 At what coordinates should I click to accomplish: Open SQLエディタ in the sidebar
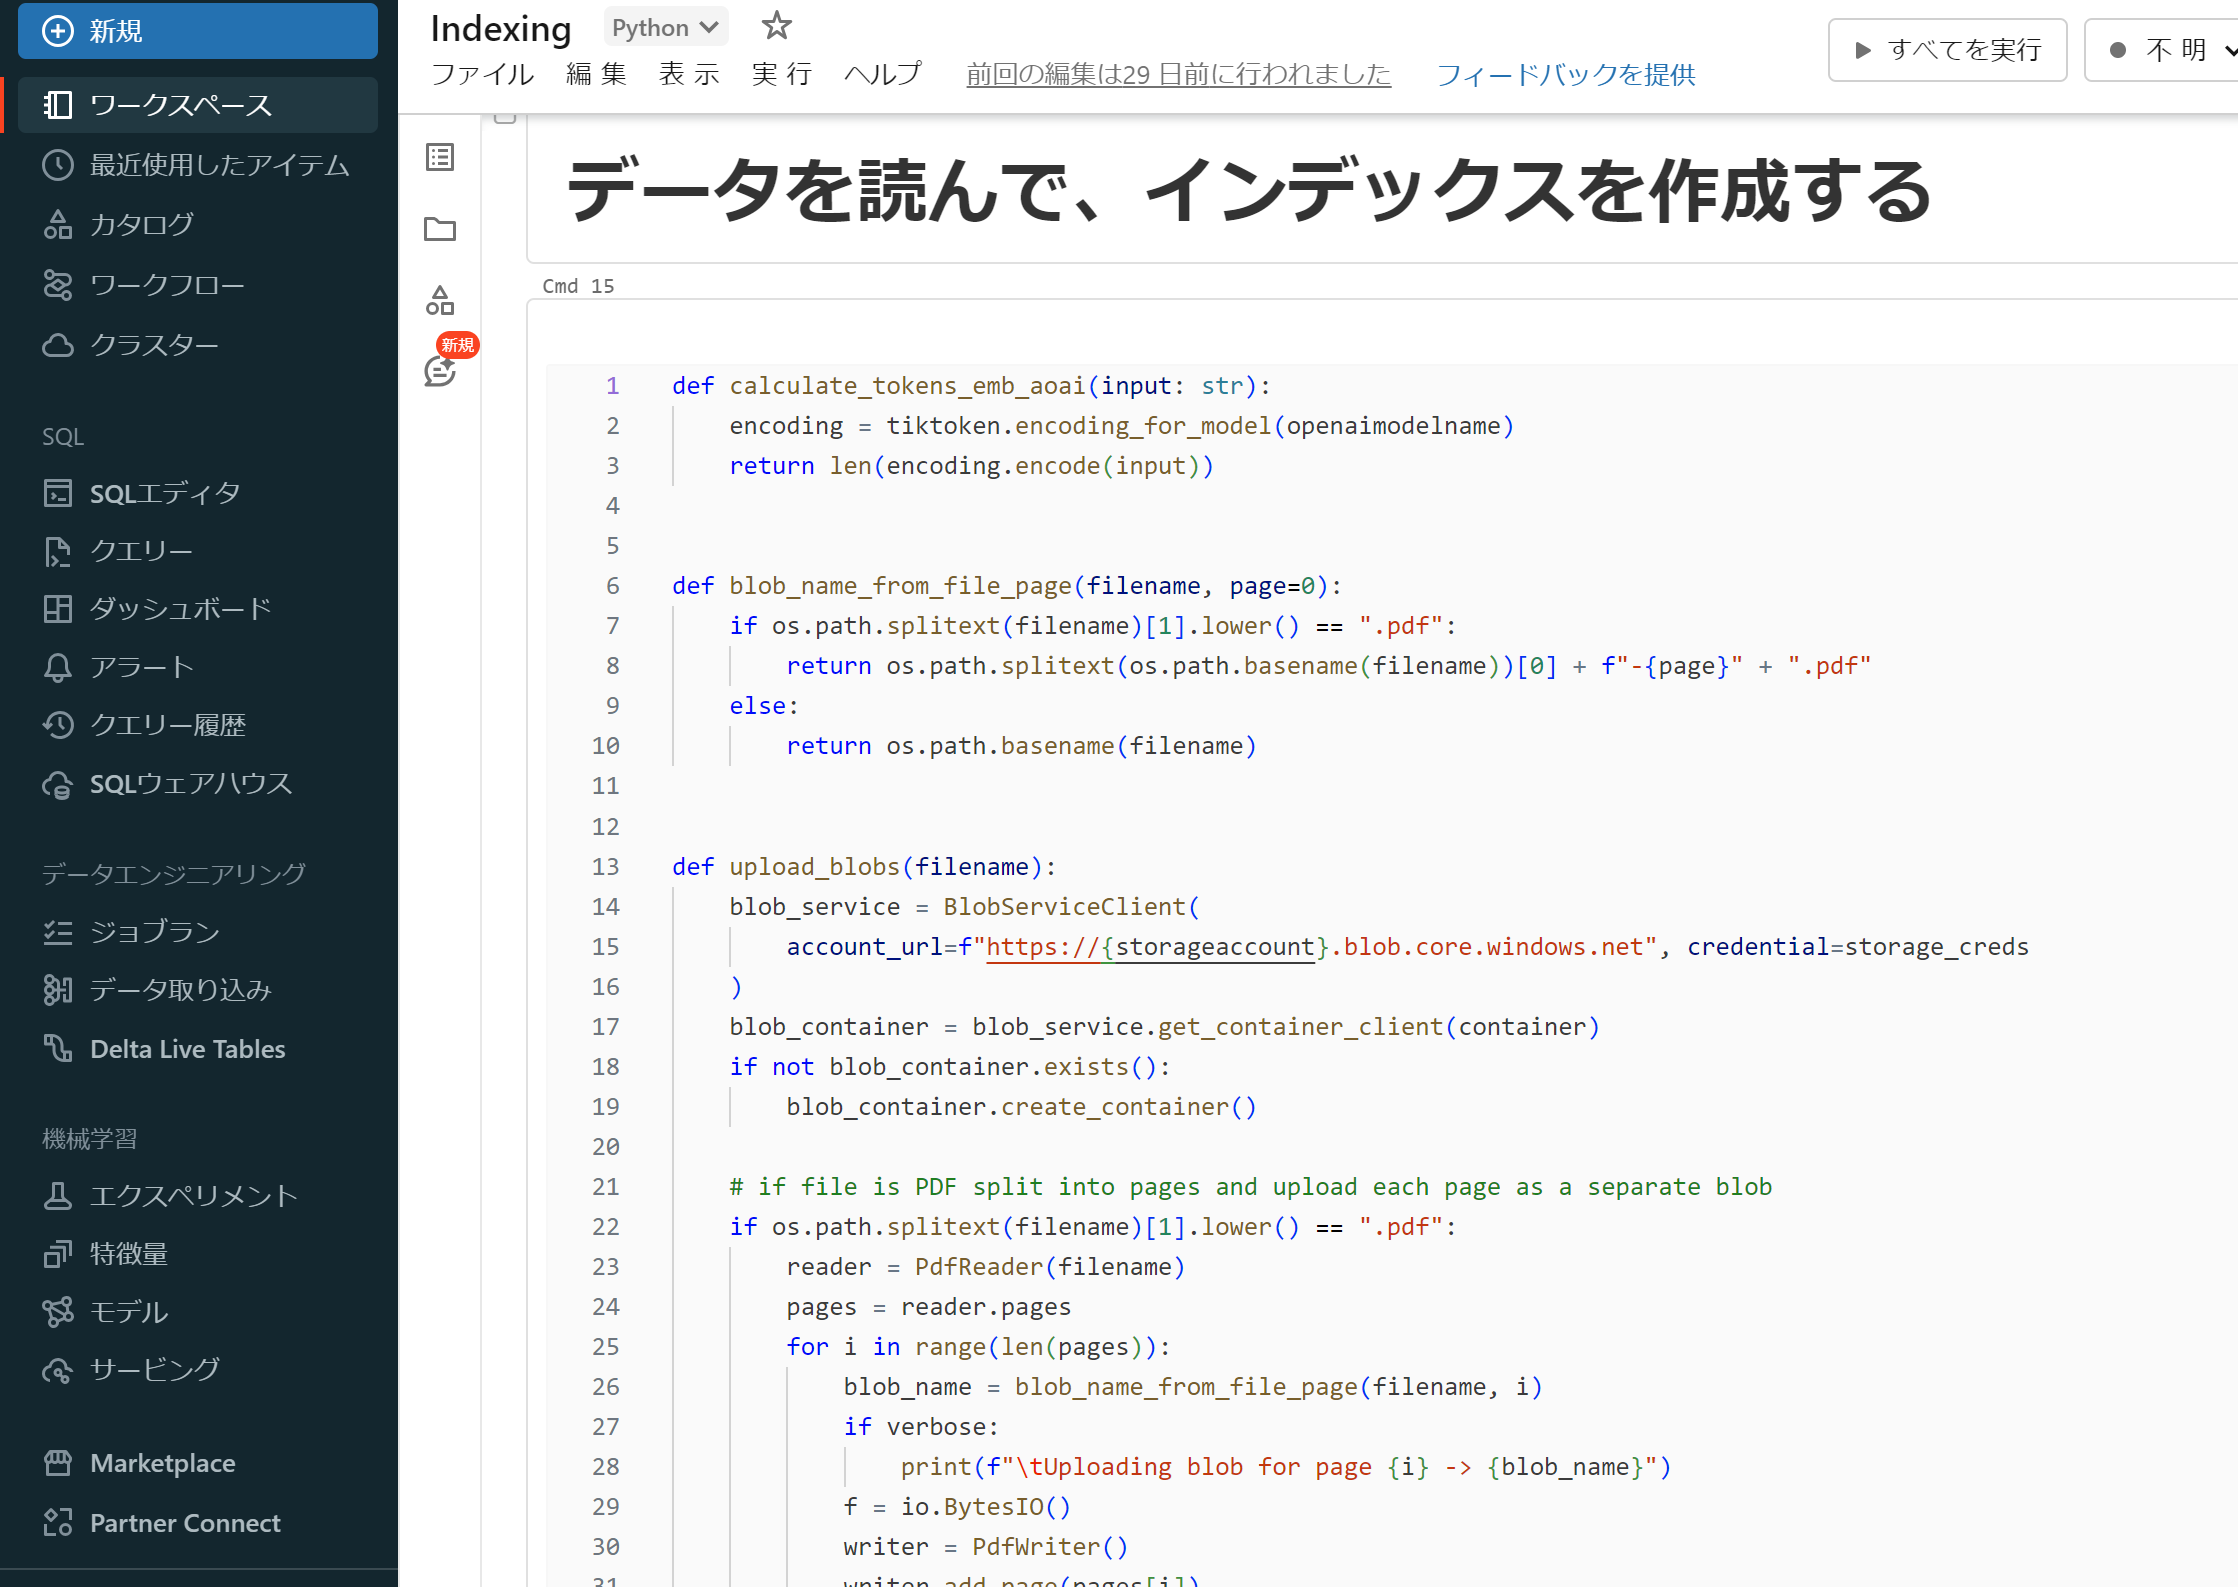pos(165,493)
